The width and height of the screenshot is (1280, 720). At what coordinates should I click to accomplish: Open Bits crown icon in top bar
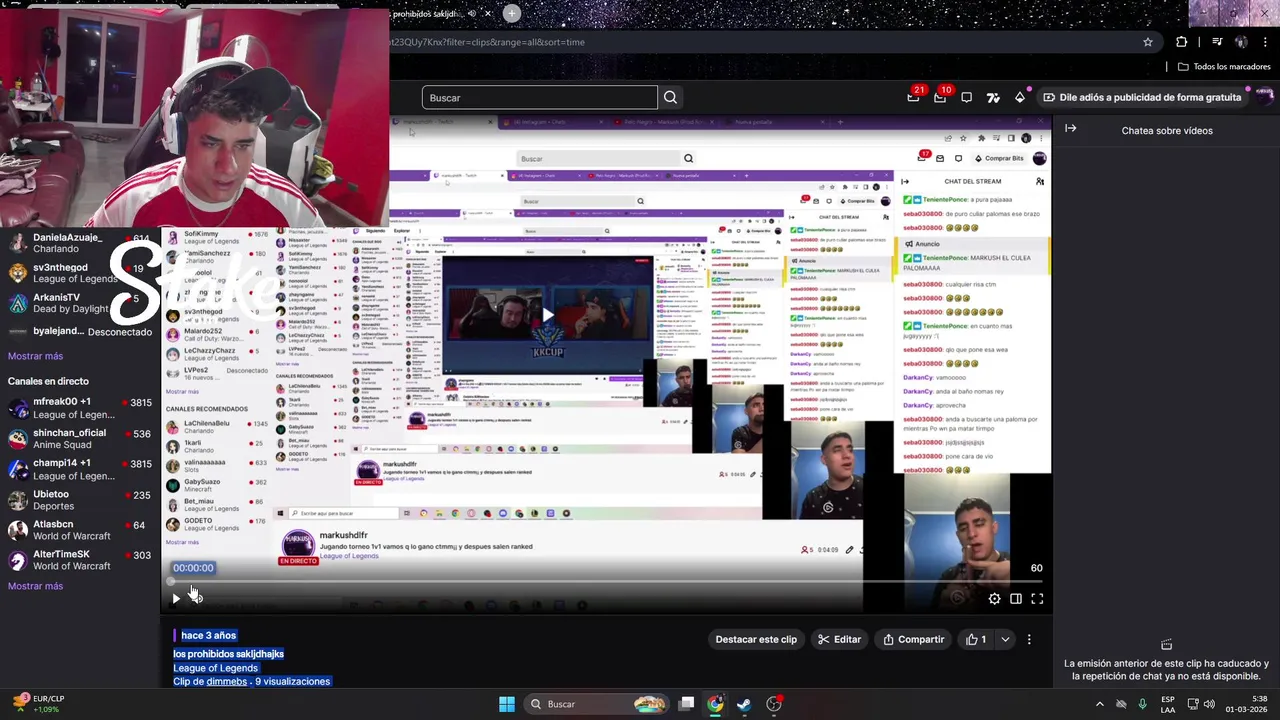pyautogui.click(x=1019, y=97)
